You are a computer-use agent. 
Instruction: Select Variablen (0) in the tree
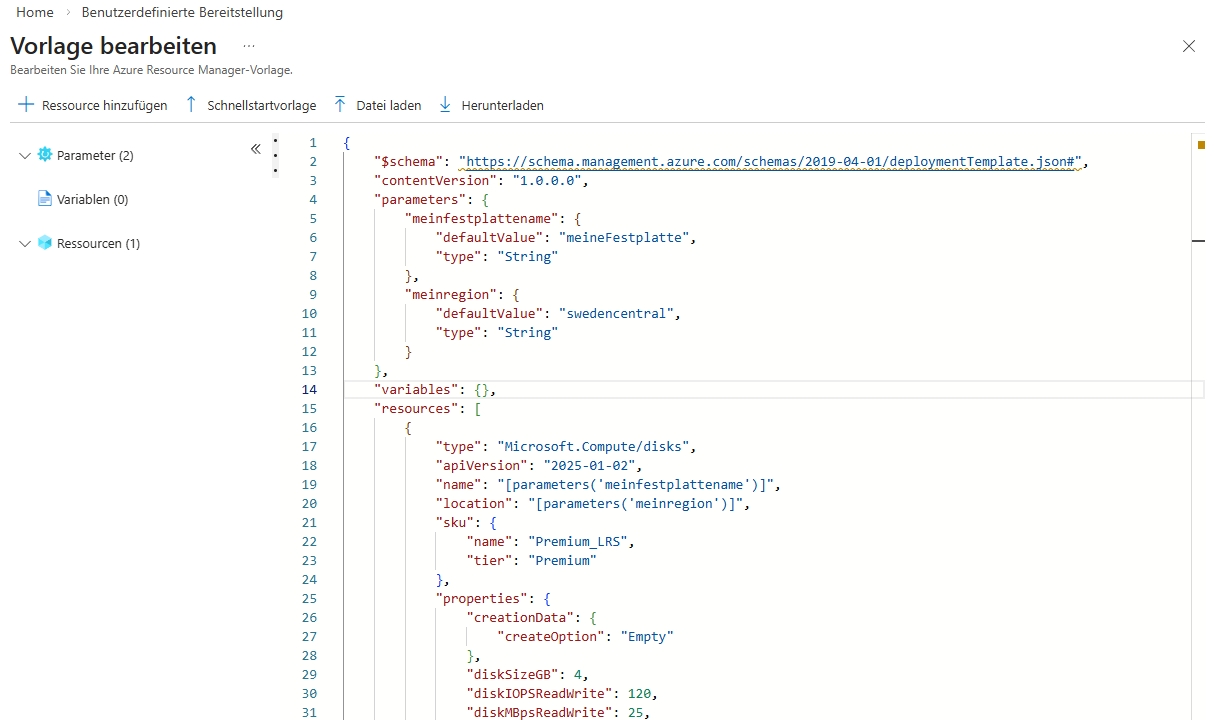[x=92, y=199]
